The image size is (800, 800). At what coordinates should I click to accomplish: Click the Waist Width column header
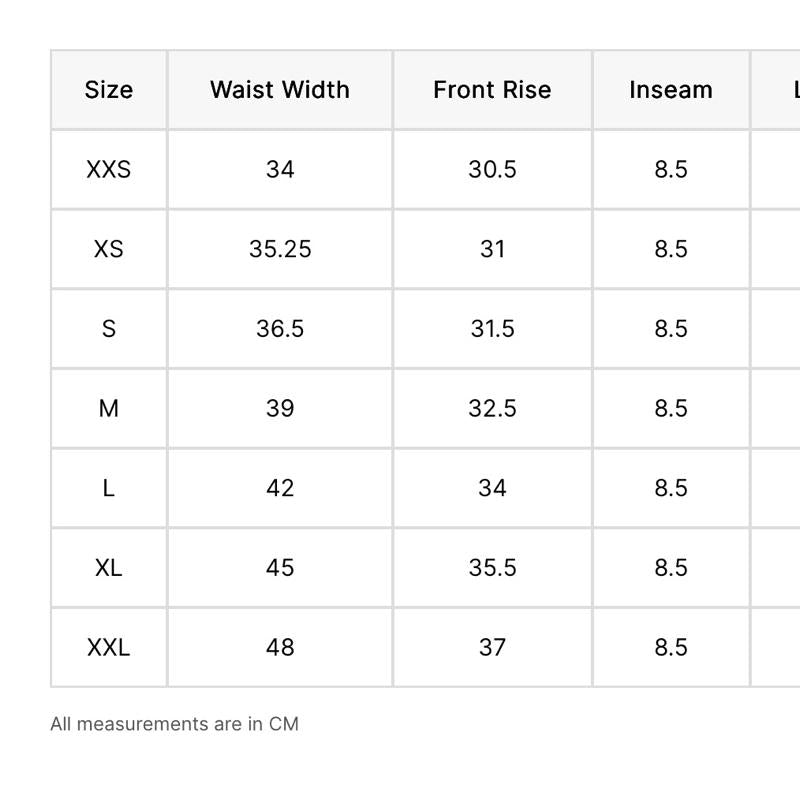tap(280, 90)
